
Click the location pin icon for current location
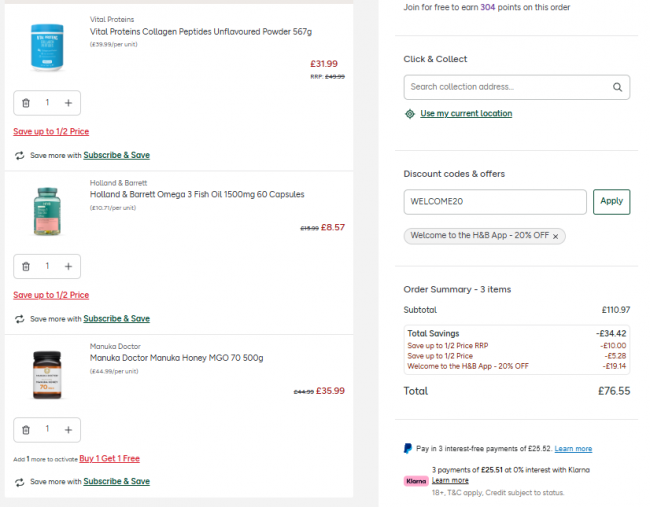[409, 114]
